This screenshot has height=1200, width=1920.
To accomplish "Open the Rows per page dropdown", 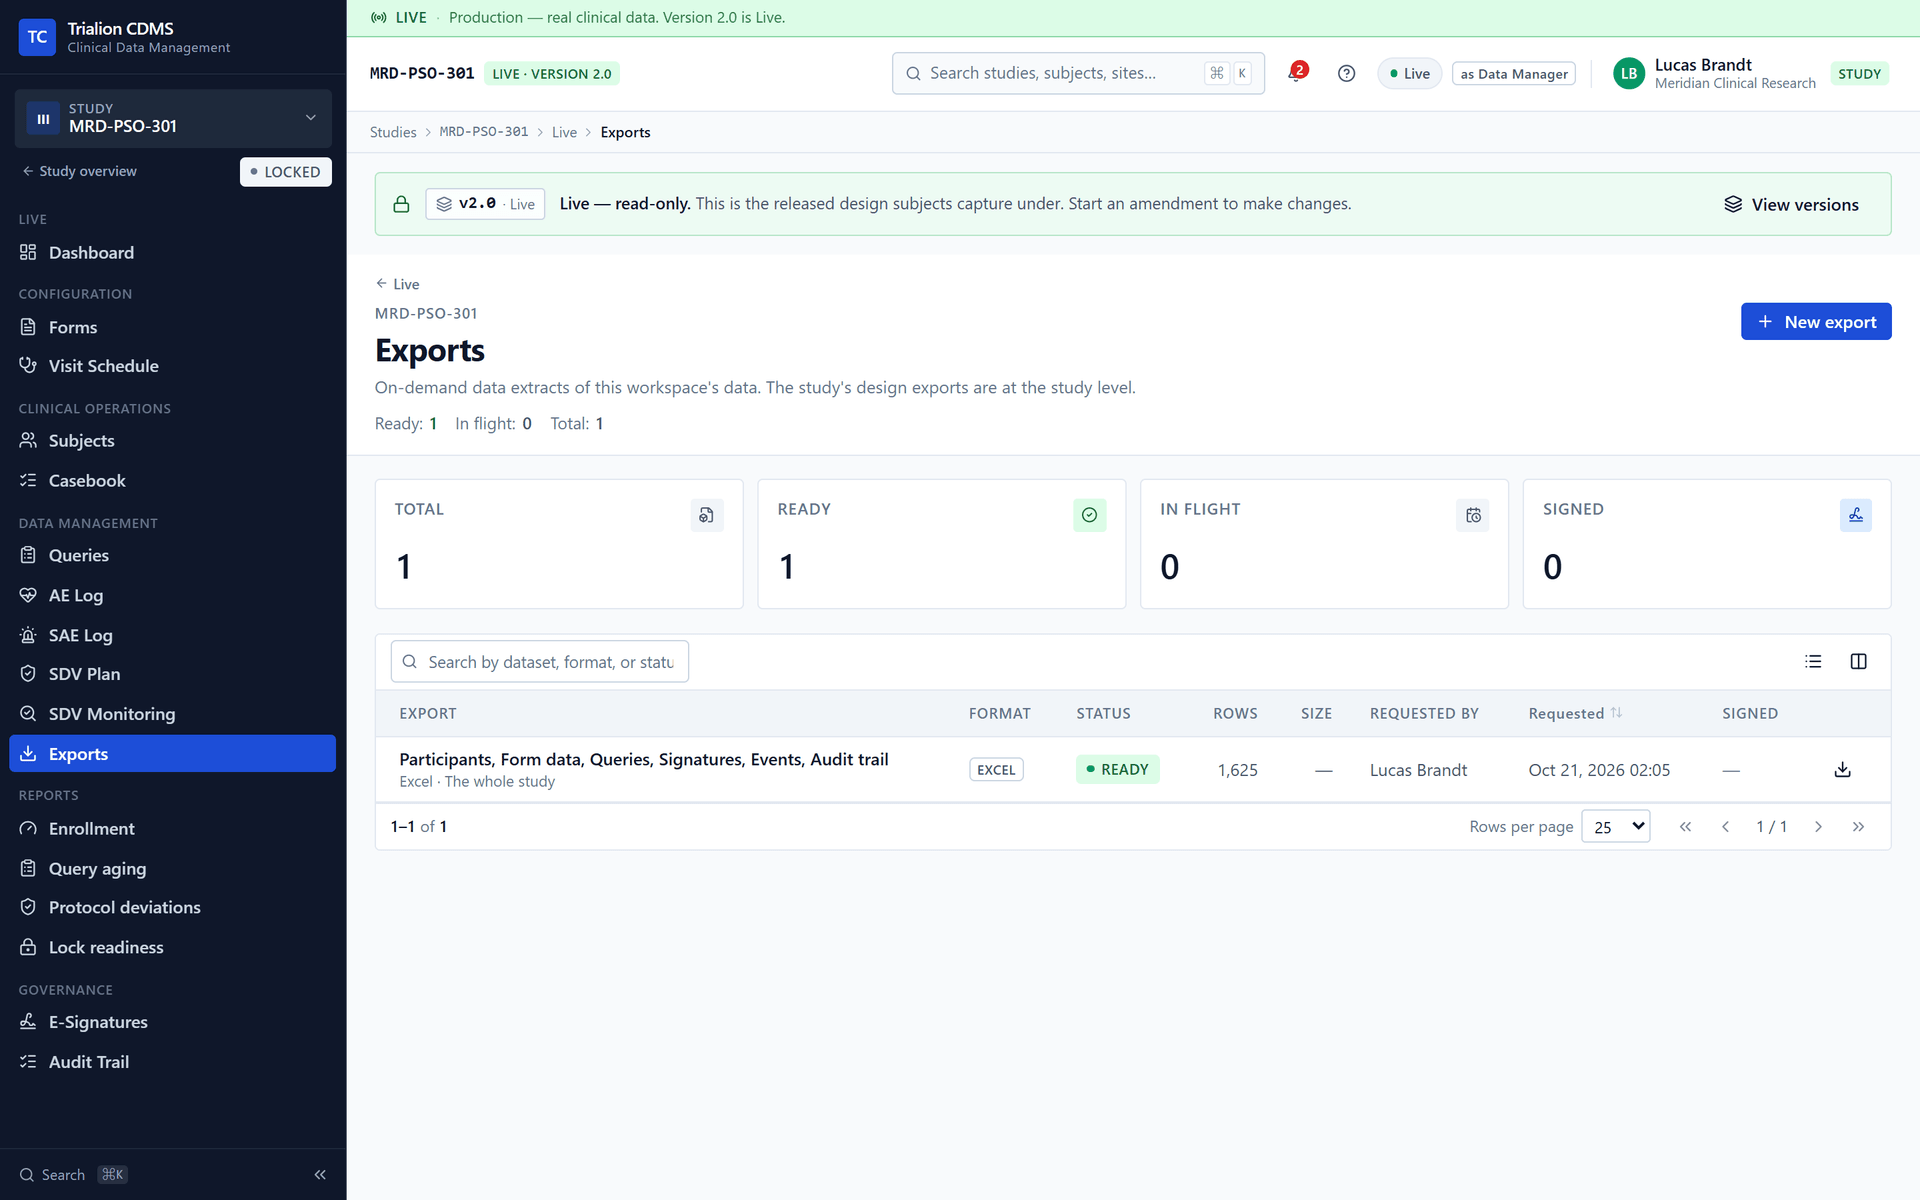I will click(1615, 826).
